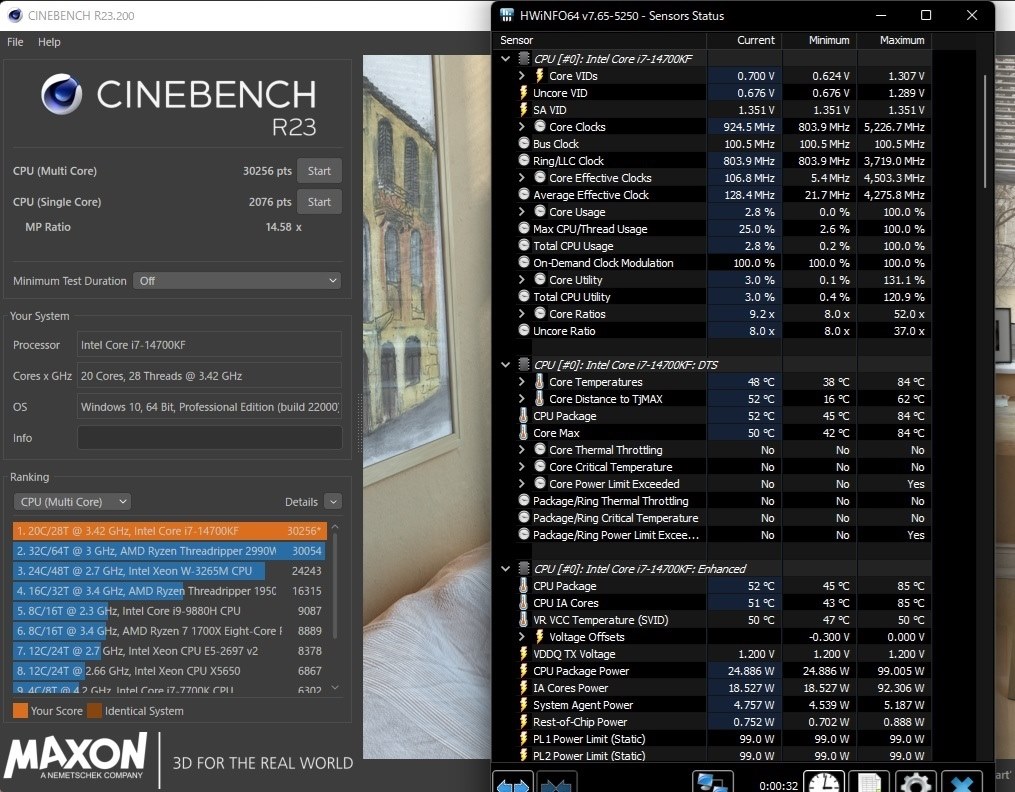1015x792 pixels.
Task: Select ranking entry Intel Core i7-14700KF
Action: click(x=170, y=531)
